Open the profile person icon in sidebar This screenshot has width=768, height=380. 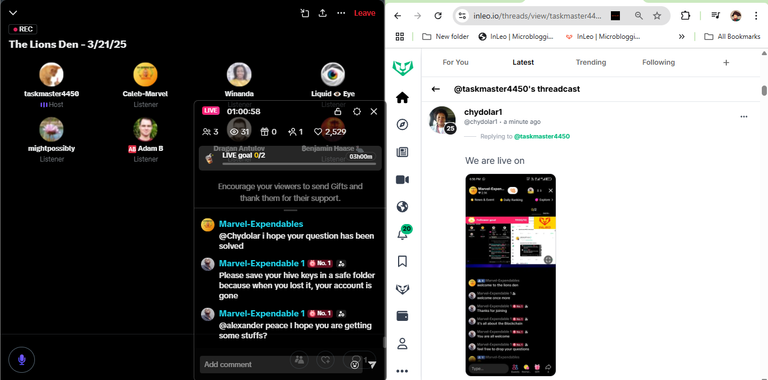tap(402, 343)
